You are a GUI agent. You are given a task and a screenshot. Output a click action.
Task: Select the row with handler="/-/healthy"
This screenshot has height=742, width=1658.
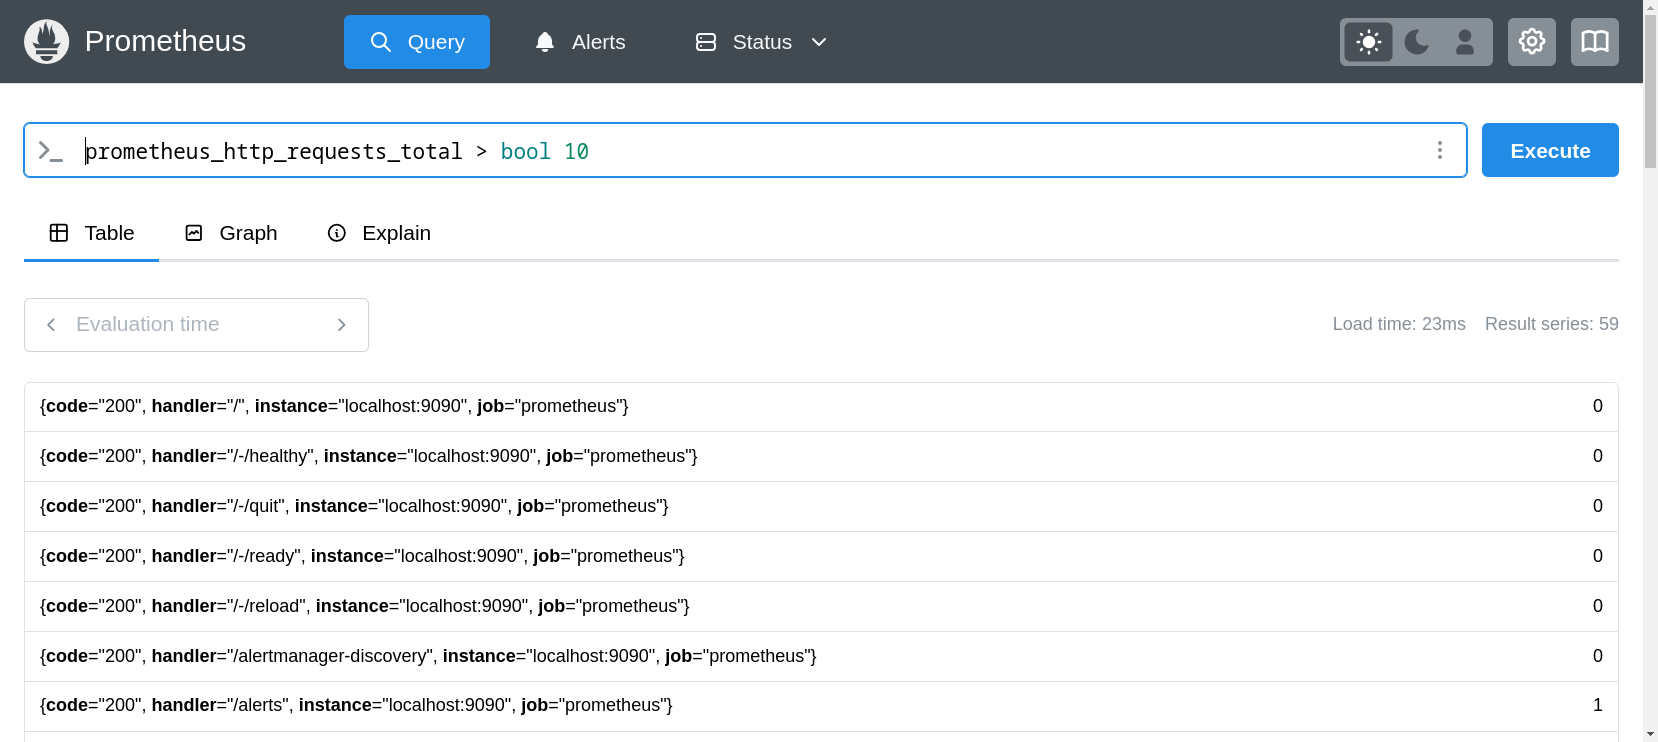(x=821, y=457)
